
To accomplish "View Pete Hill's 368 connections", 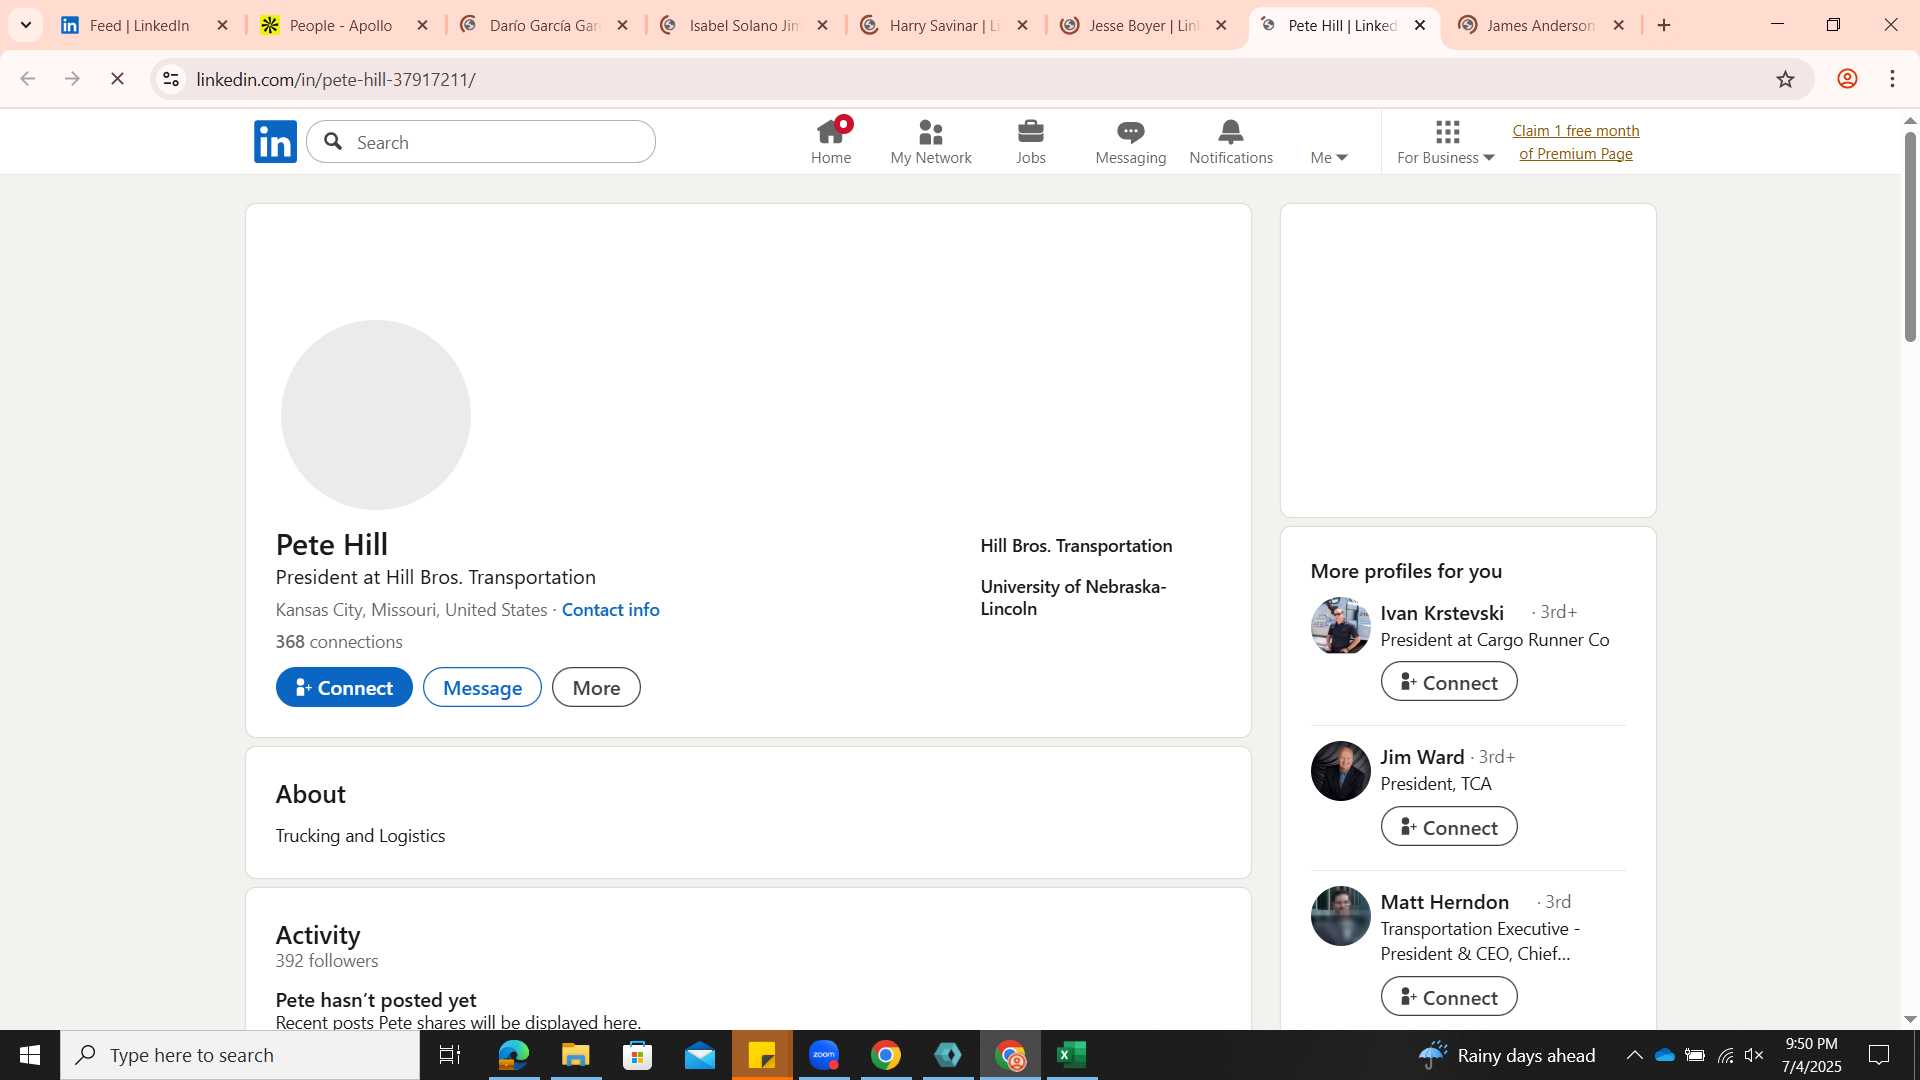I will pyautogui.click(x=339, y=641).
